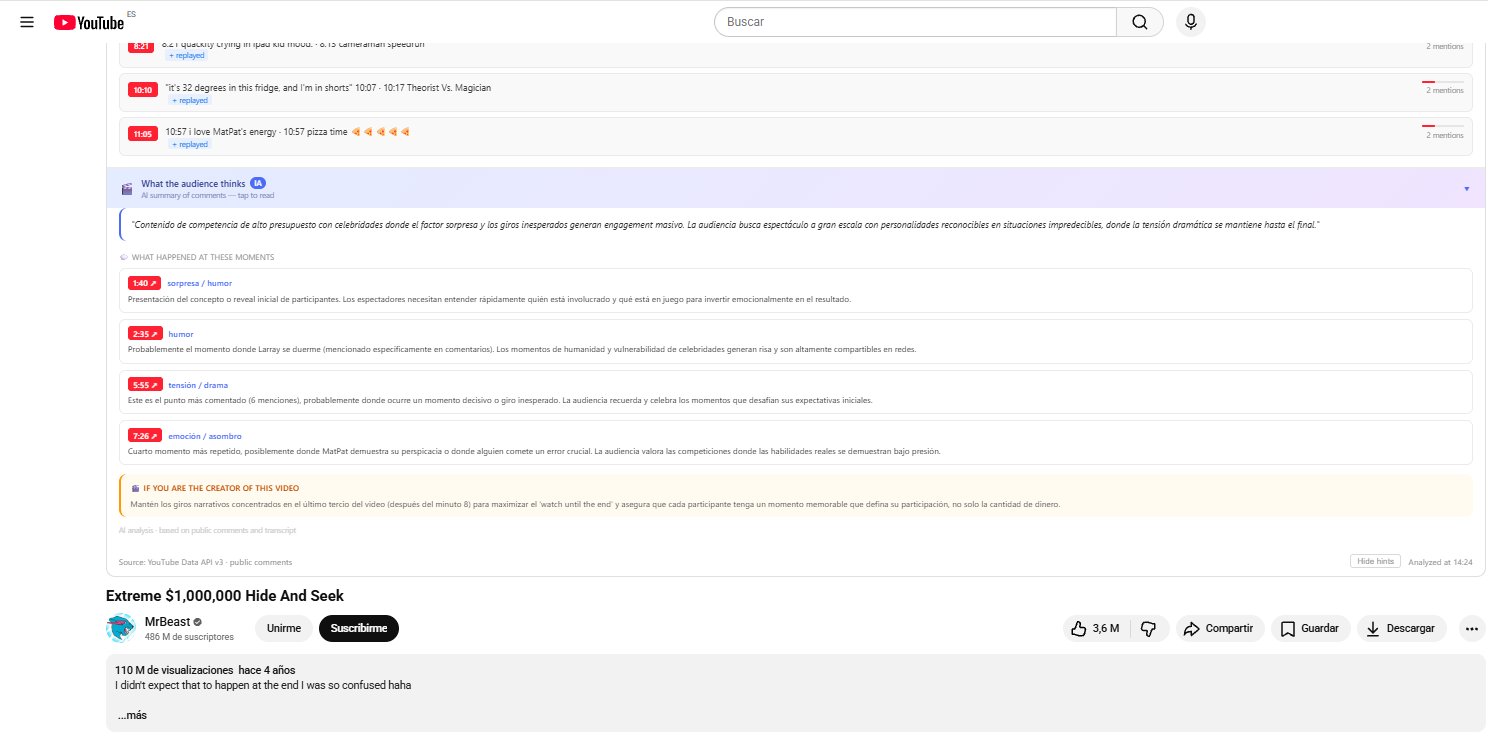Open the 5:55 moment timestamp
Viewport: 1488px width, 737px height.
coord(145,385)
